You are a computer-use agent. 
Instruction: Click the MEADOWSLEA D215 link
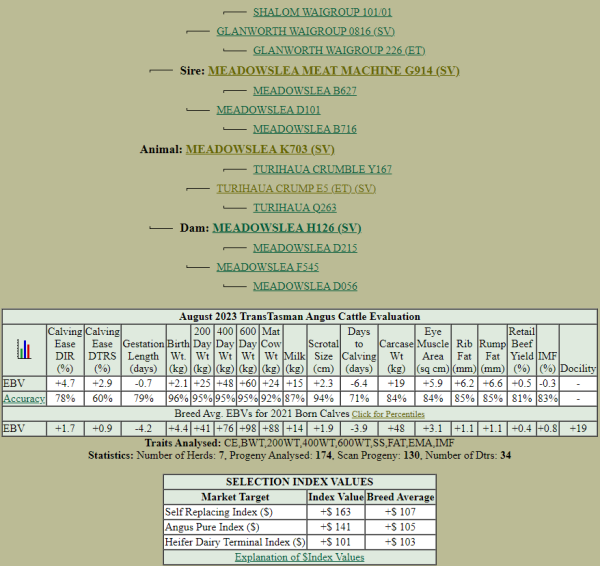coord(304,247)
